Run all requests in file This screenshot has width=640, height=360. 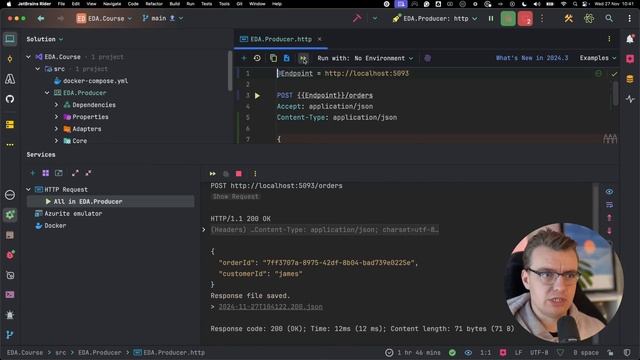coord(303,58)
